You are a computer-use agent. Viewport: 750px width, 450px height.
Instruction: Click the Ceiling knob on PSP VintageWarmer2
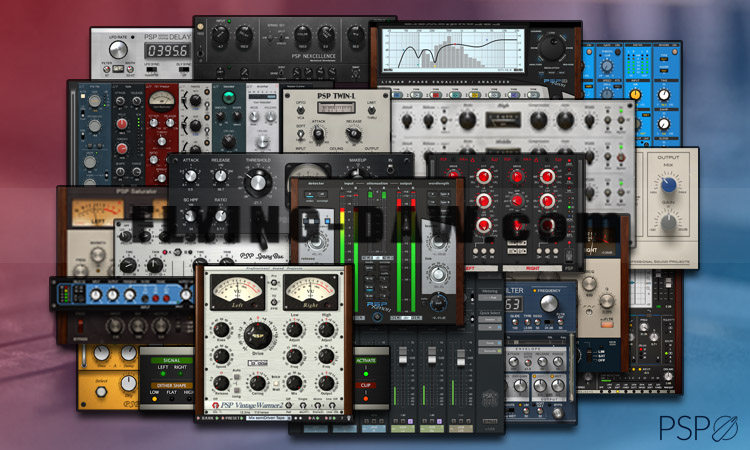[x=258, y=383]
